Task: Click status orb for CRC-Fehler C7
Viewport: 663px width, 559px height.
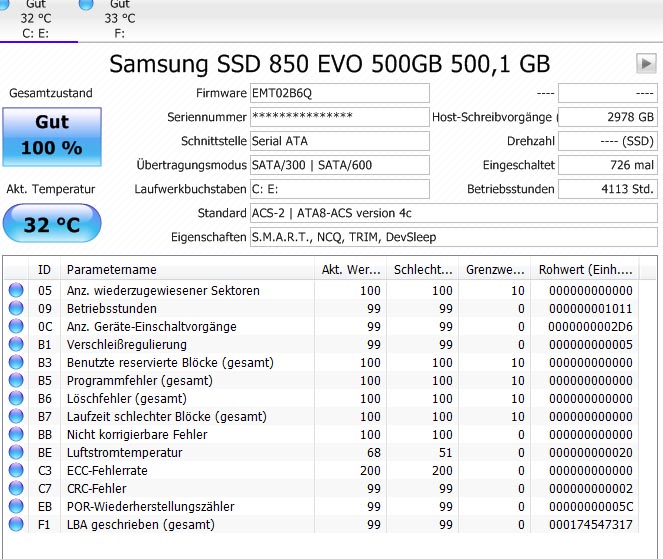Action: point(16,488)
